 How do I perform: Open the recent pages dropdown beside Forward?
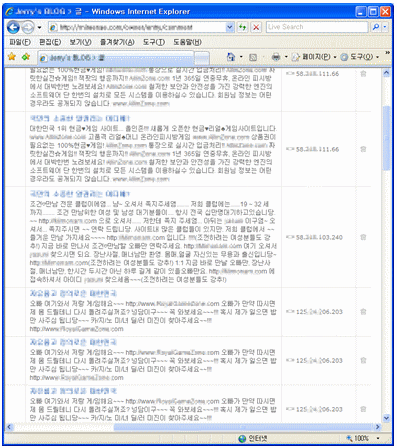(x=39, y=27)
